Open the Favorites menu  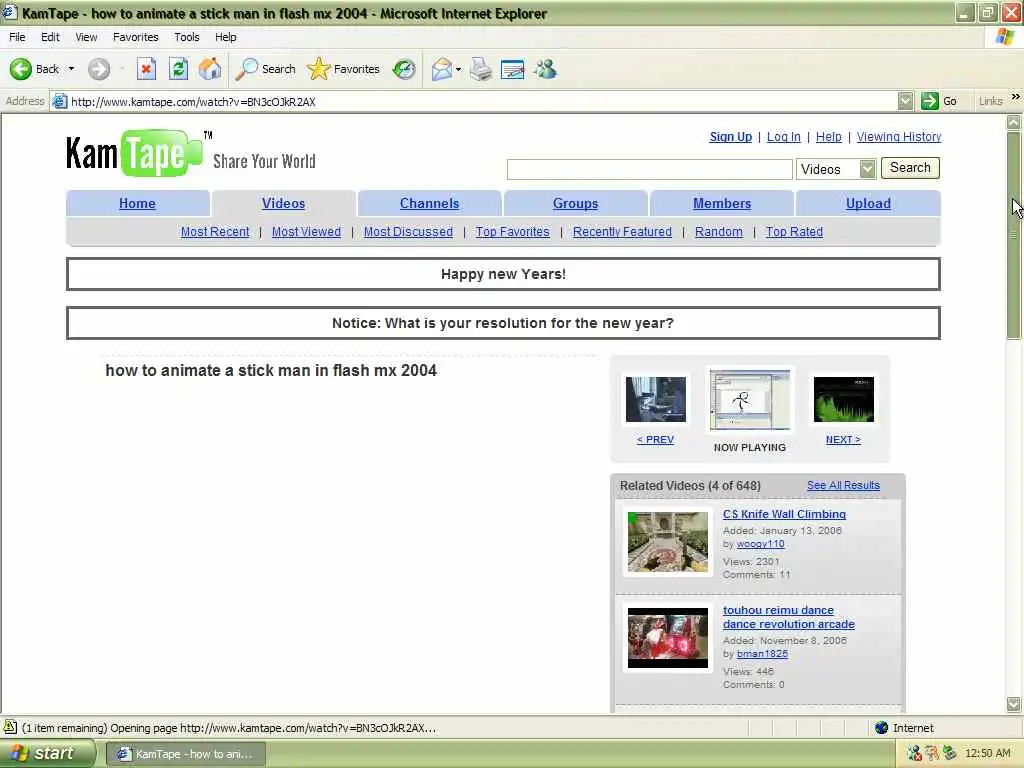pyautogui.click(x=136, y=37)
